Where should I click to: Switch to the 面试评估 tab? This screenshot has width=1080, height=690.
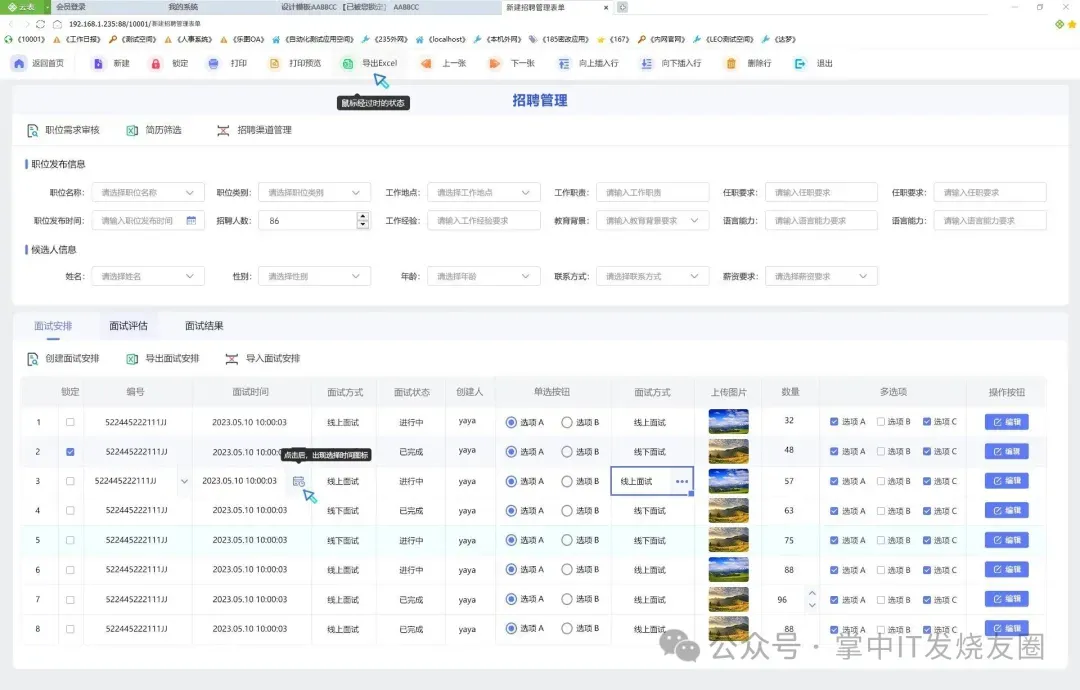pyautogui.click(x=129, y=326)
